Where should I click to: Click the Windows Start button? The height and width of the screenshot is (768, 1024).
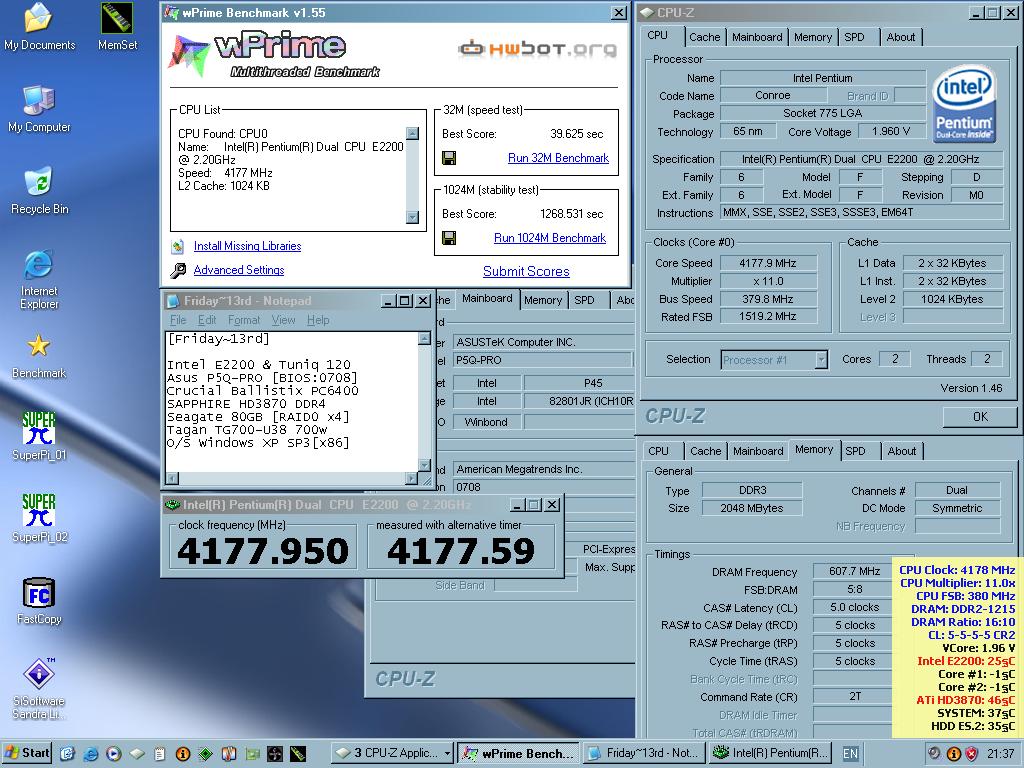[x=27, y=753]
